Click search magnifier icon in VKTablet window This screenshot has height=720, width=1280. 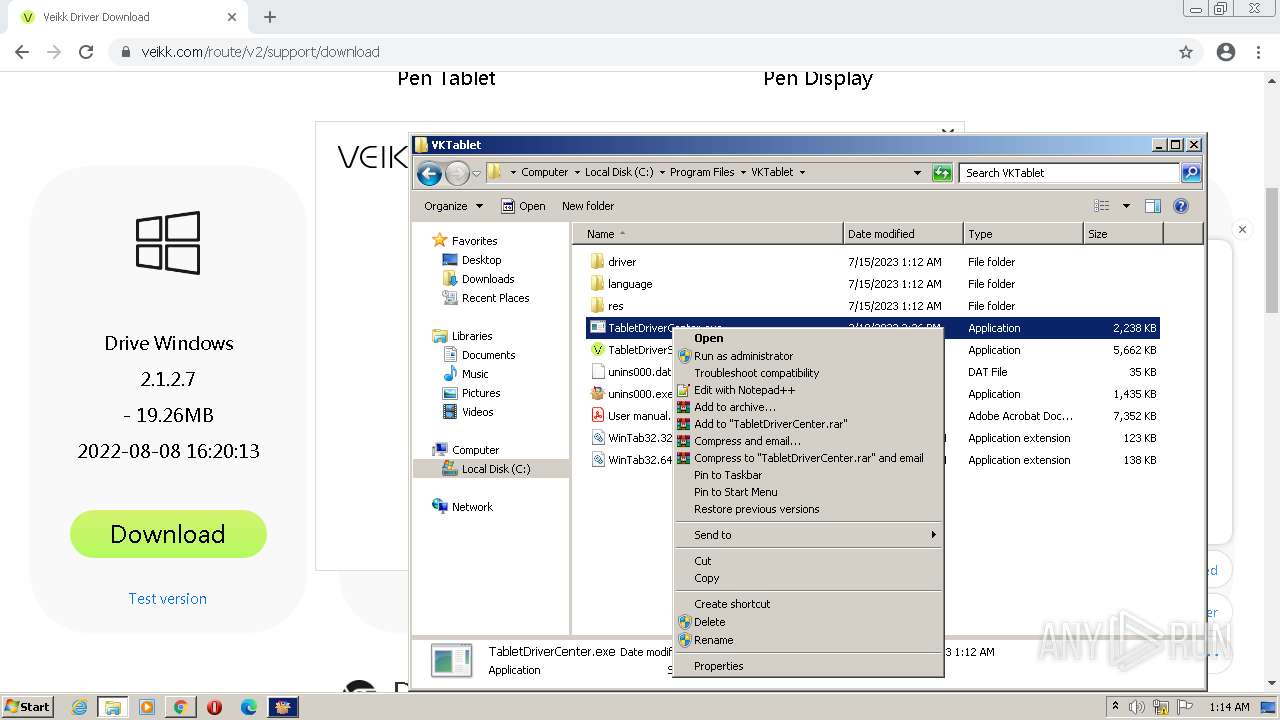1190,173
